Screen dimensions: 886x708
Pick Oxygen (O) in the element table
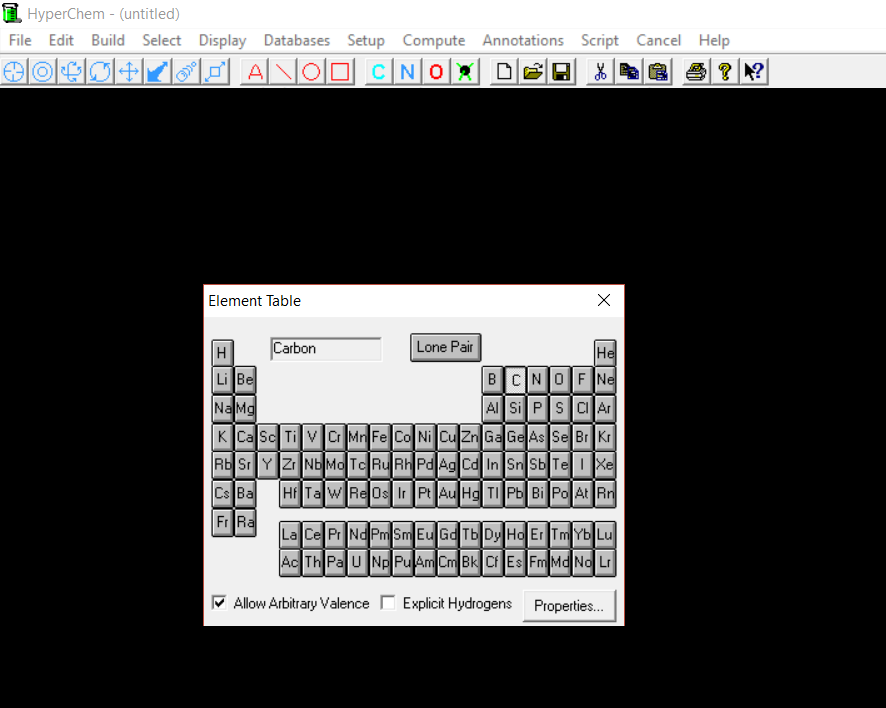tap(559, 380)
